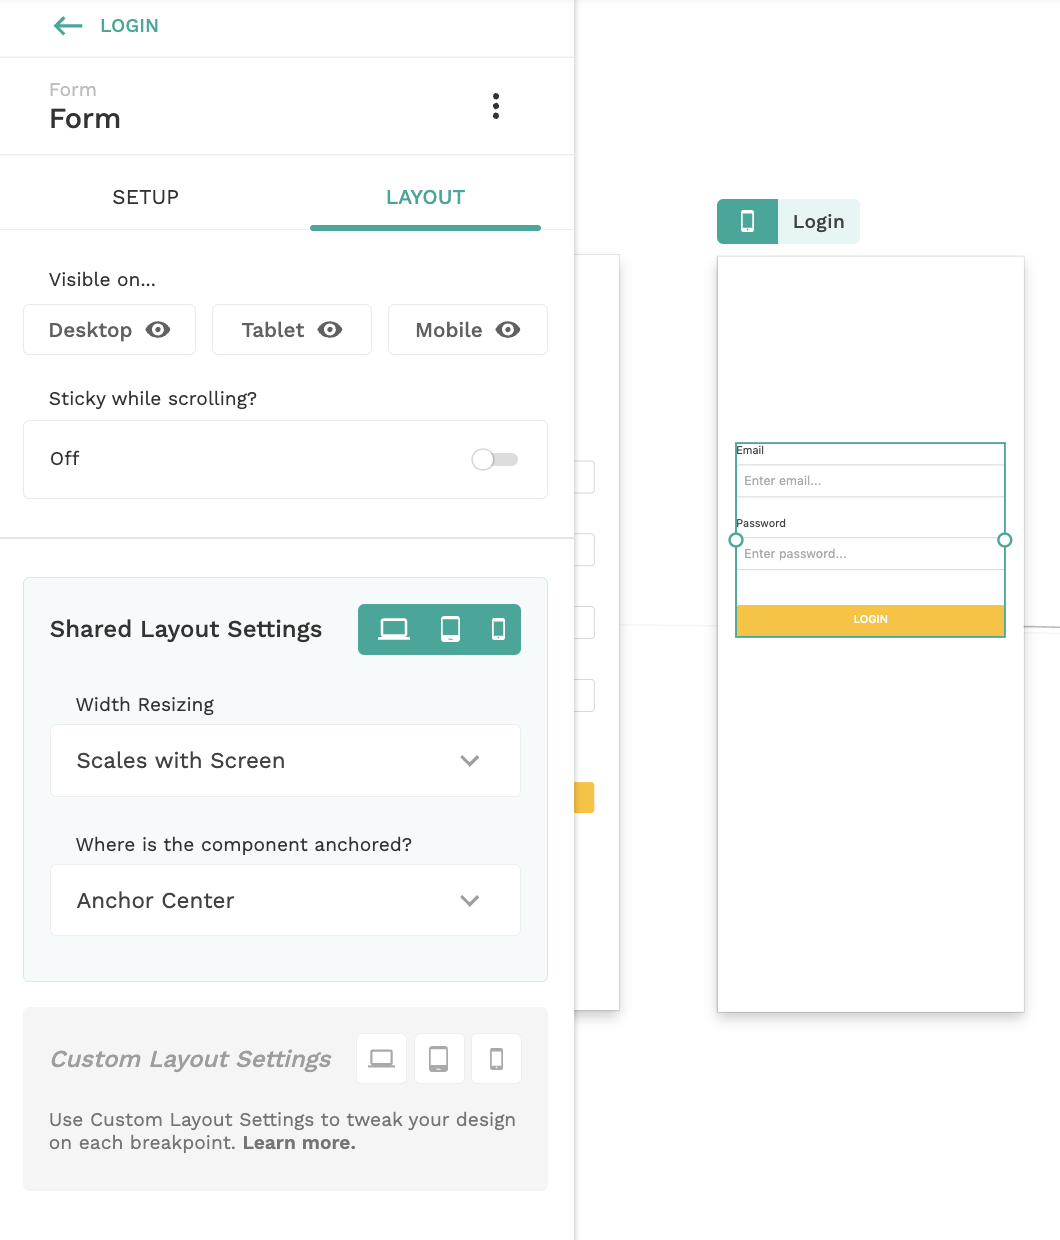
Task: Toggle Mobile visibility eye
Action: tap(508, 330)
